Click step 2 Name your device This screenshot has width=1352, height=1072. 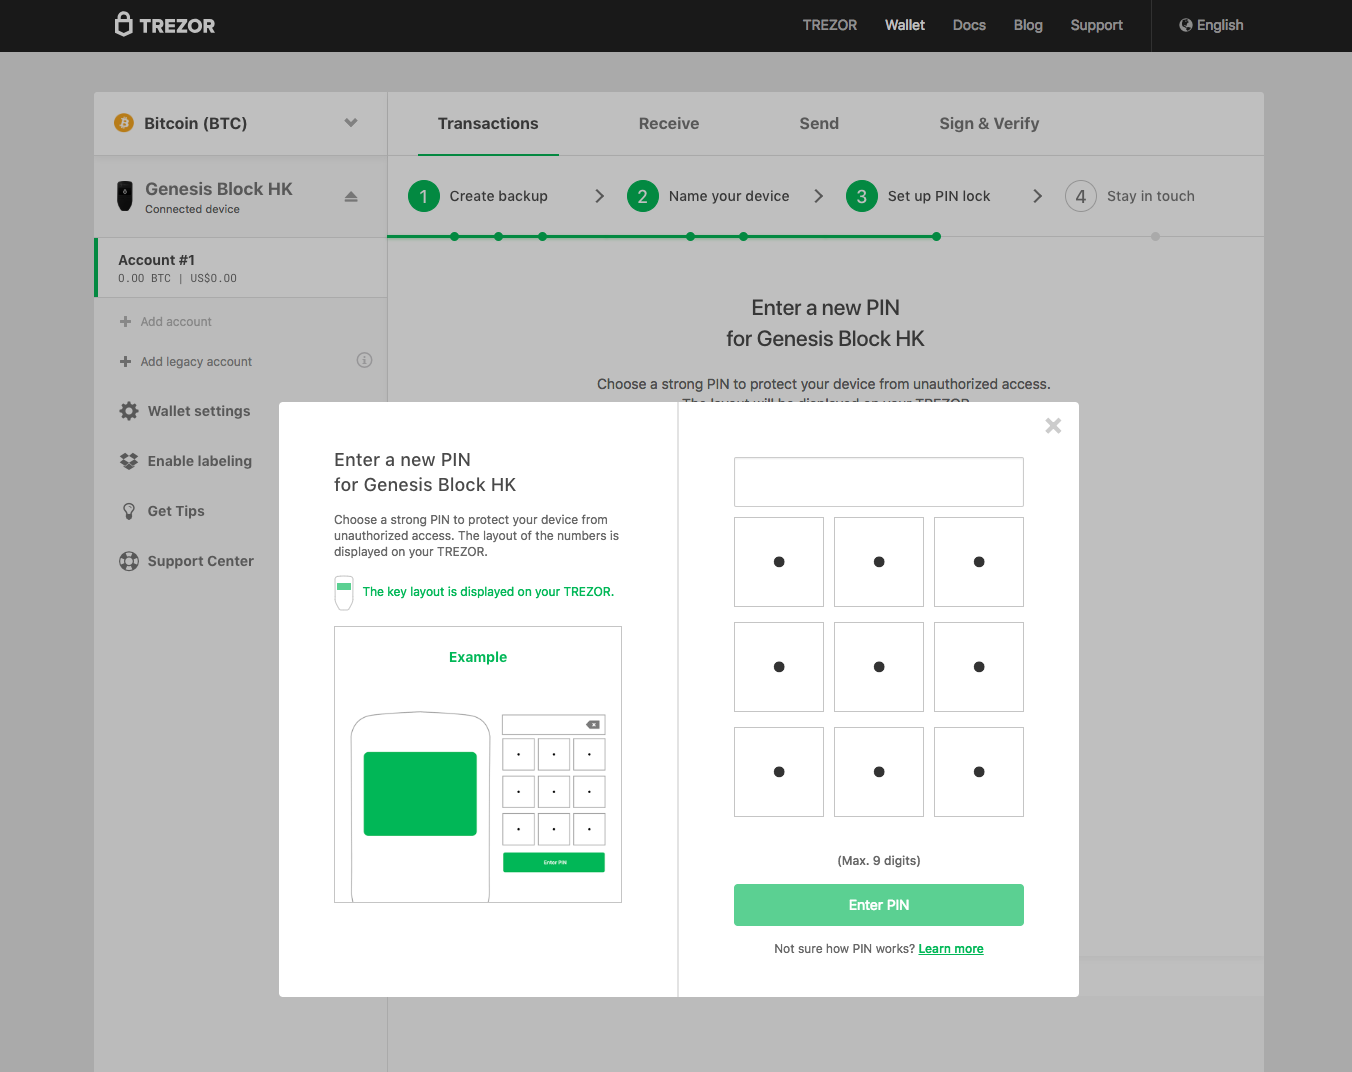click(708, 196)
